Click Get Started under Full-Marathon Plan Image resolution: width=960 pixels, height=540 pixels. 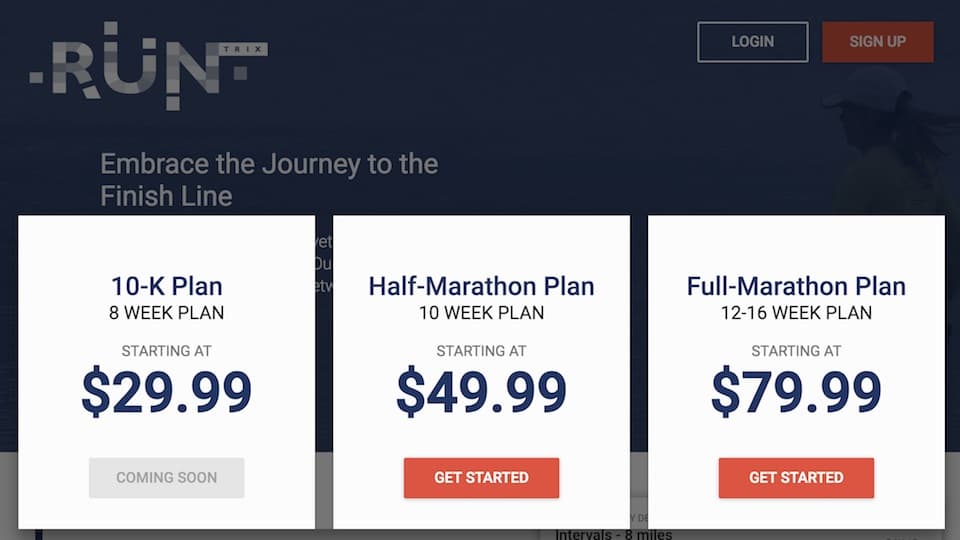tap(796, 478)
